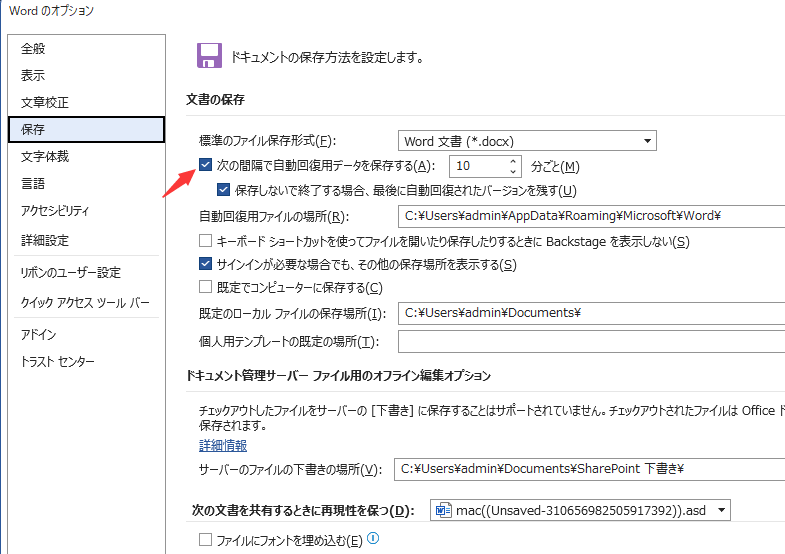Toggle keep last auto-recovered version checkbox

click(x=223, y=190)
